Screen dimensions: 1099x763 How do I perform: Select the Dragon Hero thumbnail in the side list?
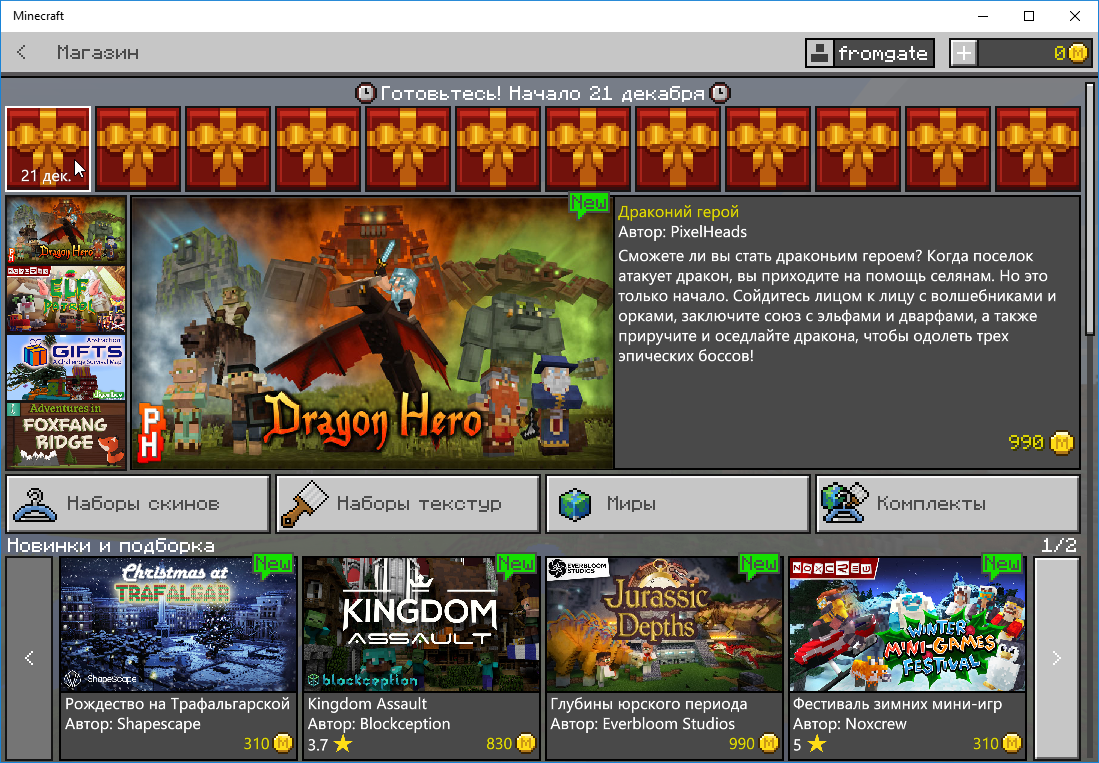[67, 230]
